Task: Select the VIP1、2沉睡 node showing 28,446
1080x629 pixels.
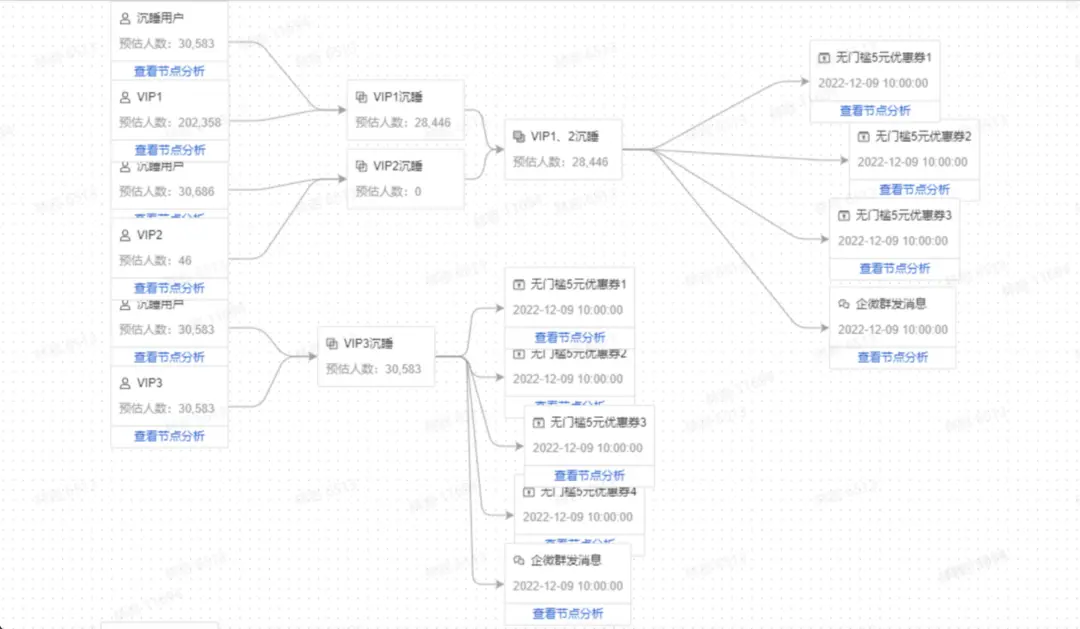Action: pyautogui.click(x=563, y=148)
